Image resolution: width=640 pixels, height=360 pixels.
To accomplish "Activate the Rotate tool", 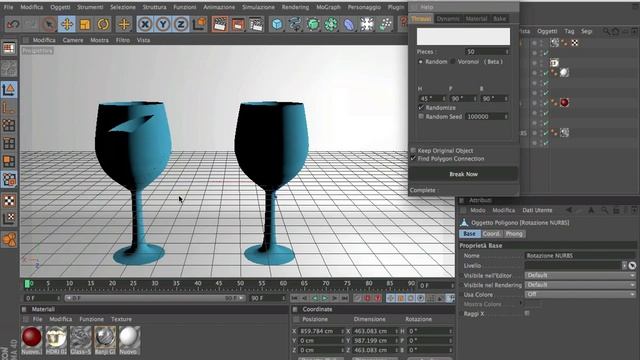I will point(104,24).
